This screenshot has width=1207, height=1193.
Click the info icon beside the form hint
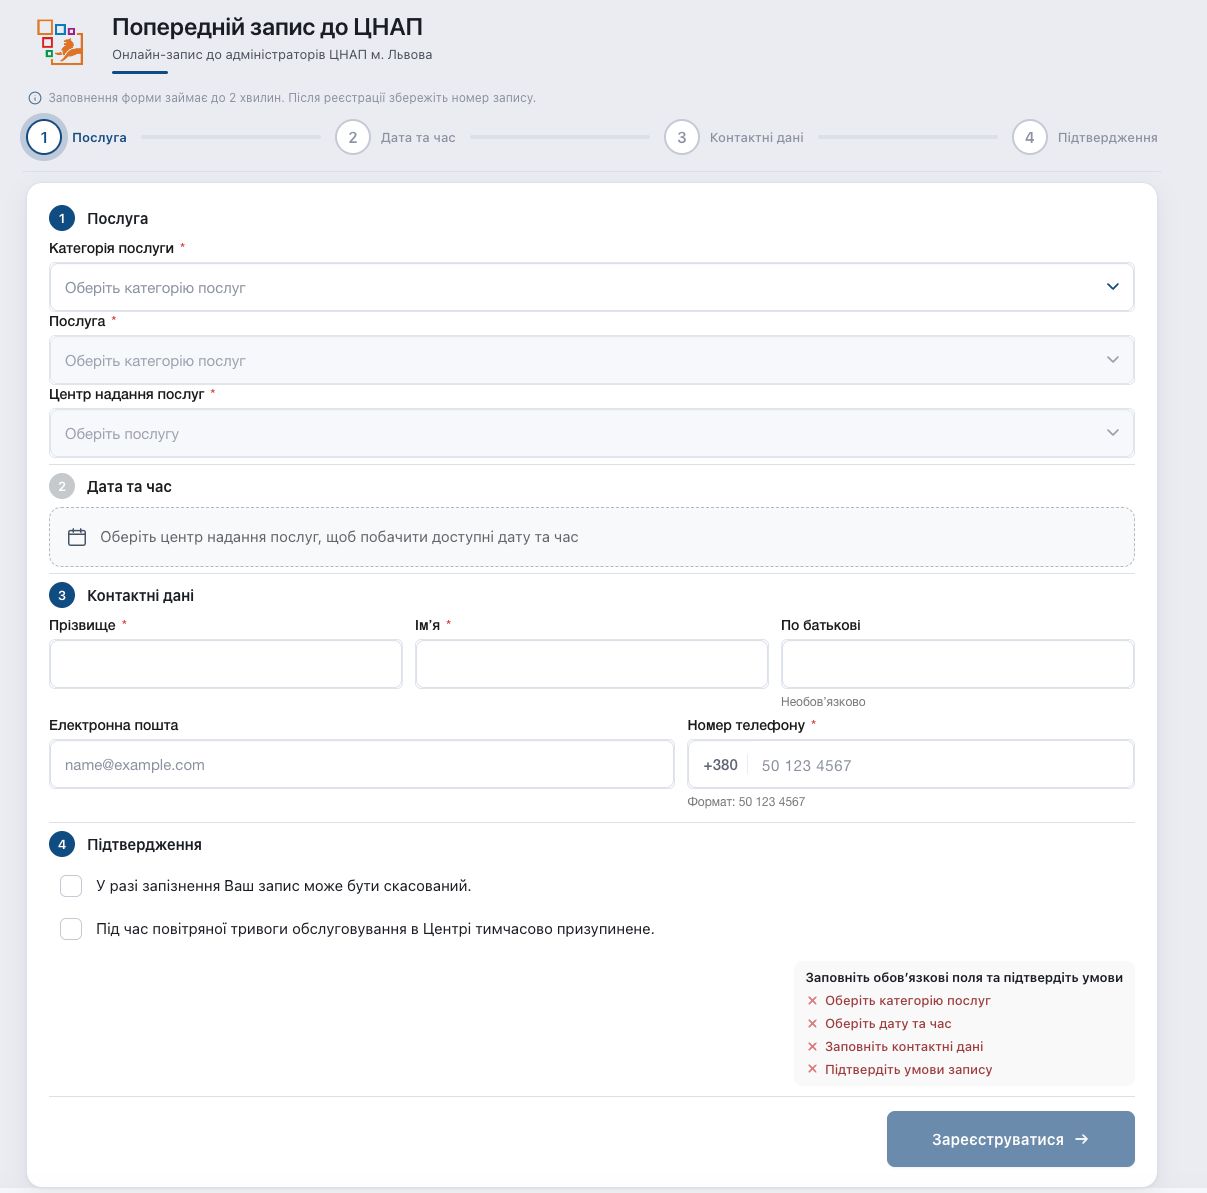tap(35, 98)
